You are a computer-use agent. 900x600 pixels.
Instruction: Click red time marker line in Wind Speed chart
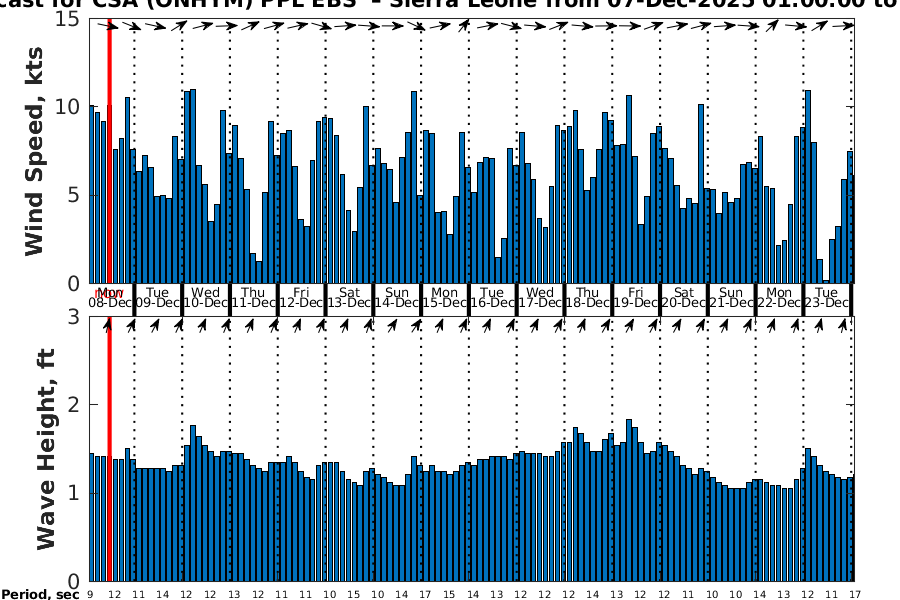point(109,150)
